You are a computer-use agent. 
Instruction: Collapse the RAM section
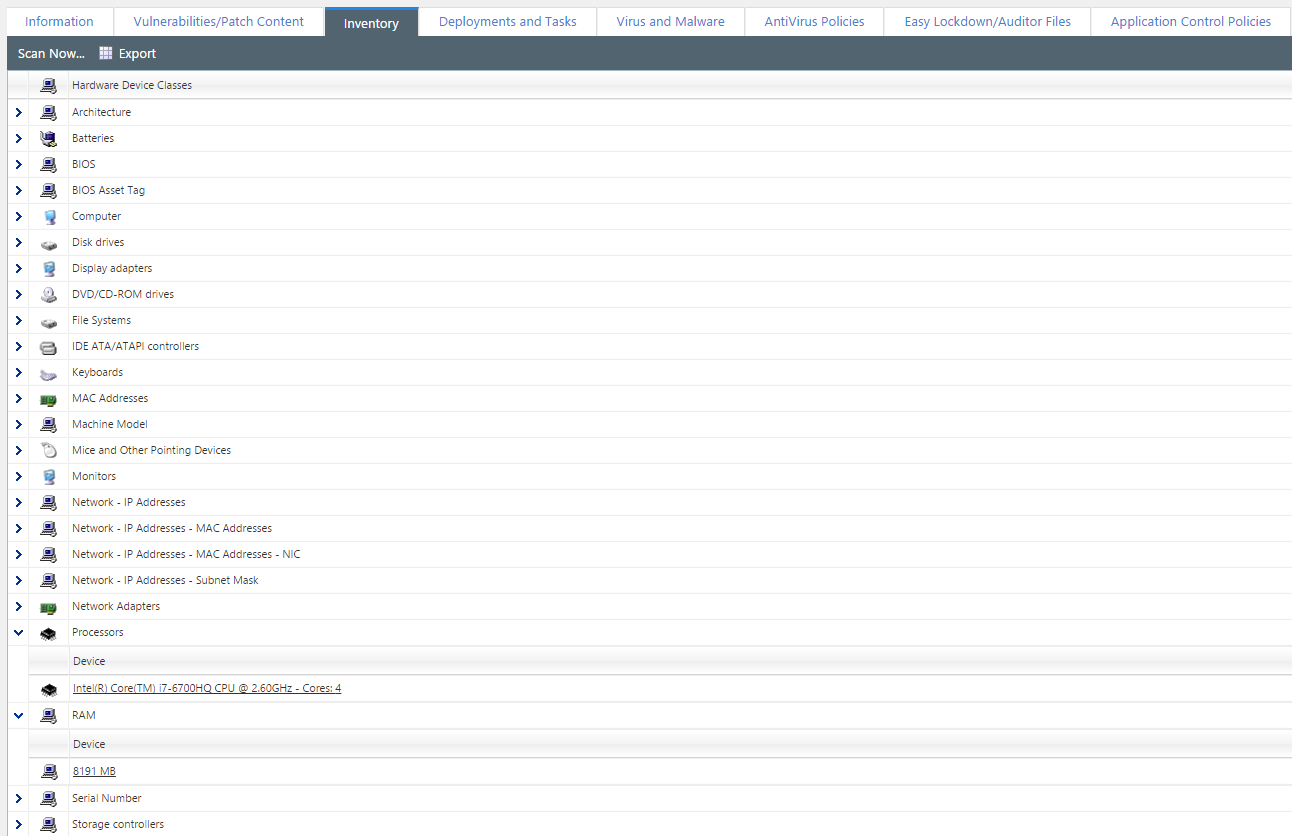click(x=17, y=715)
